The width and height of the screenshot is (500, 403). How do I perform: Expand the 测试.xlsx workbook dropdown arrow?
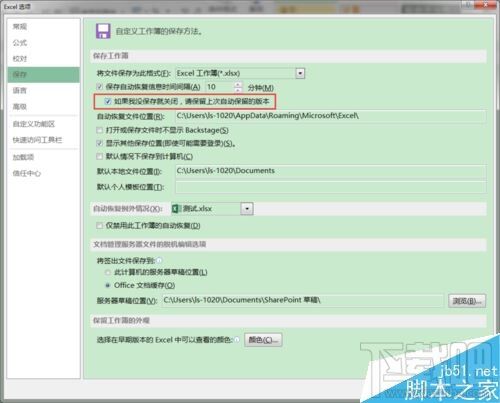coord(247,209)
